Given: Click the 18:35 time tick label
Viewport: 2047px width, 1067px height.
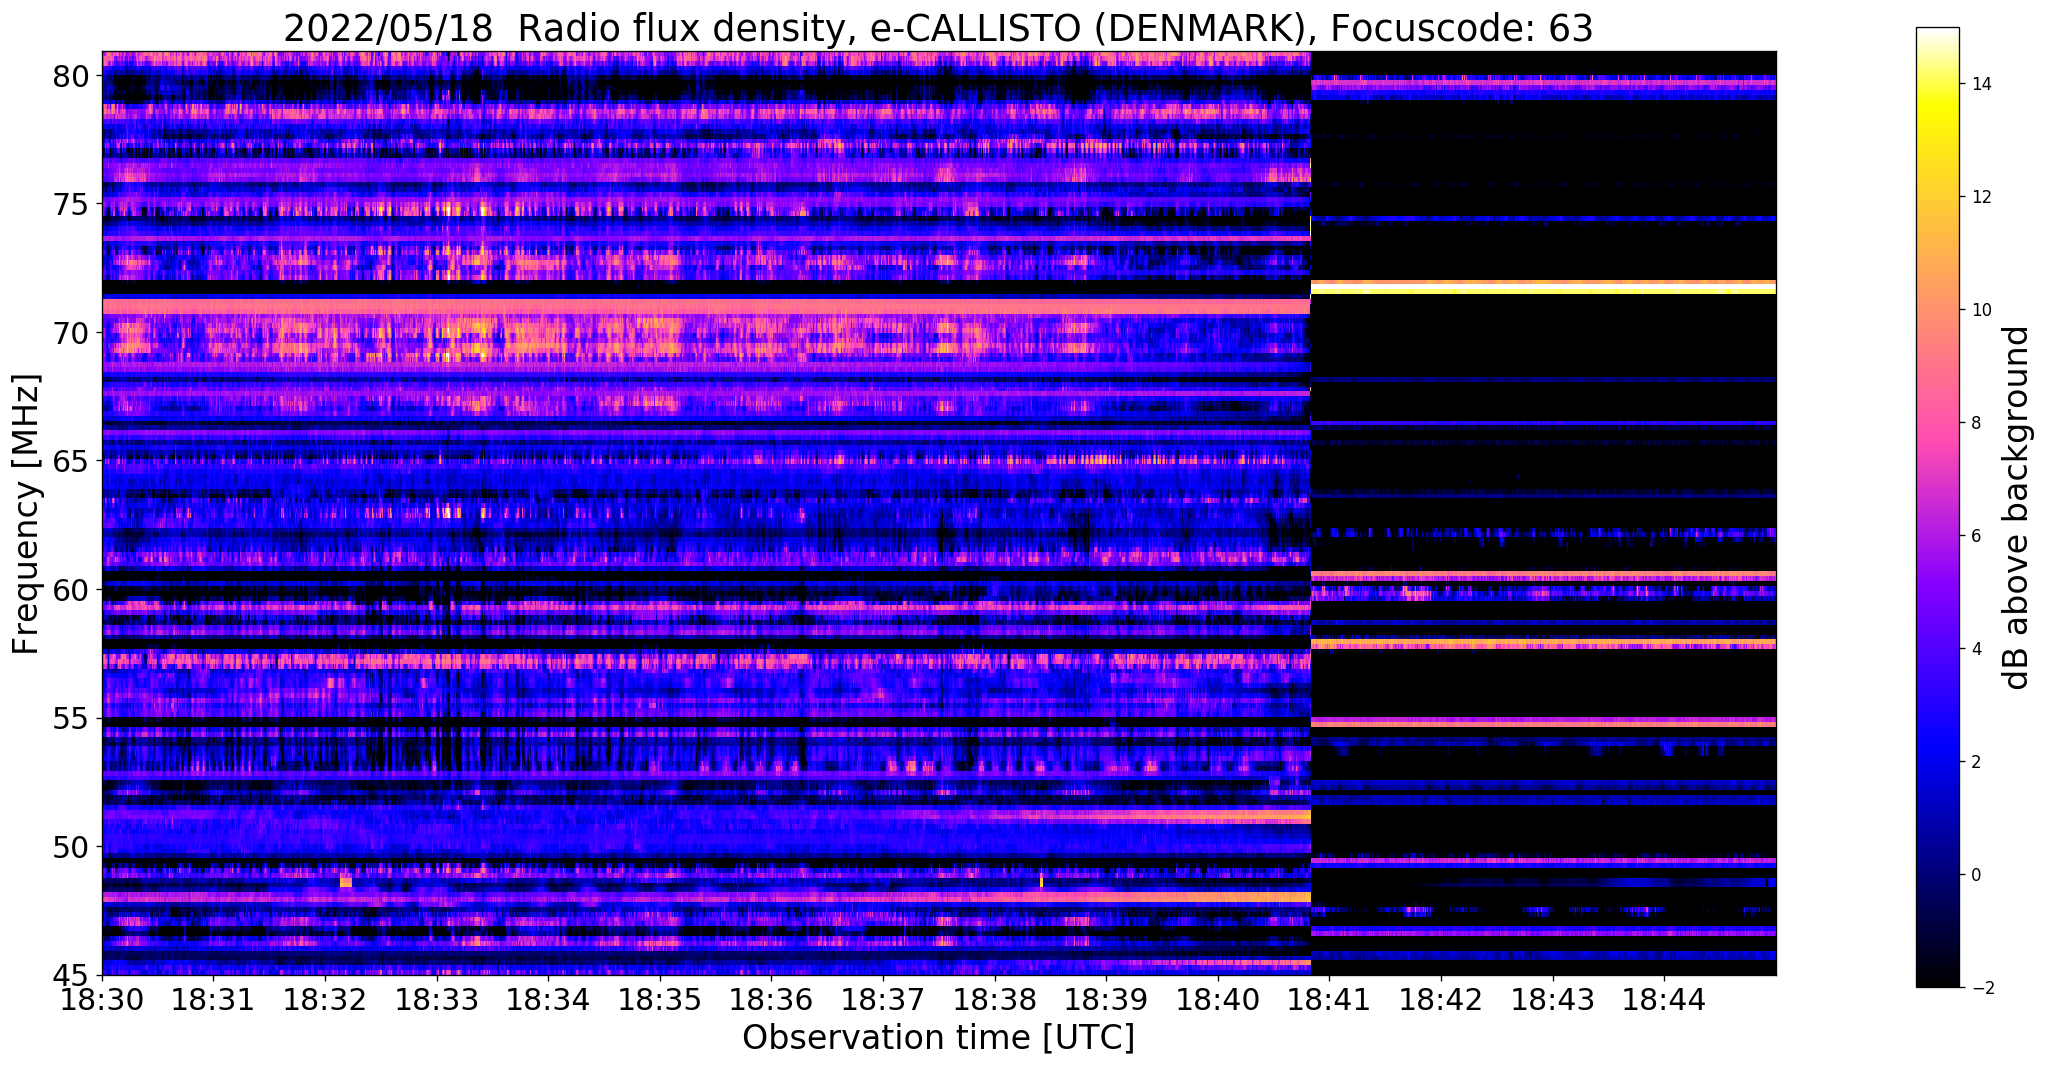Looking at the screenshot, I should coord(659,998).
